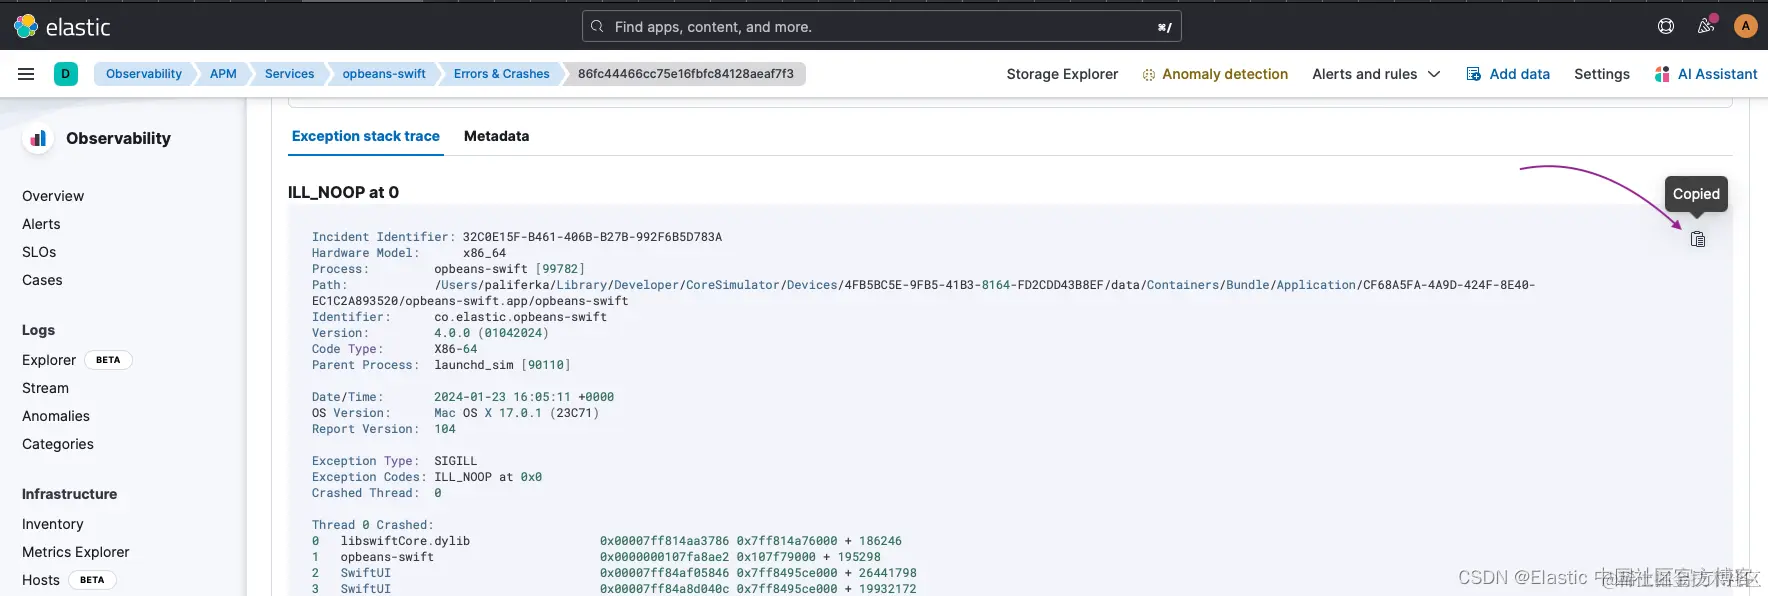Open Anomalies in the sidebar
The width and height of the screenshot is (1768, 596).
coord(56,416)
